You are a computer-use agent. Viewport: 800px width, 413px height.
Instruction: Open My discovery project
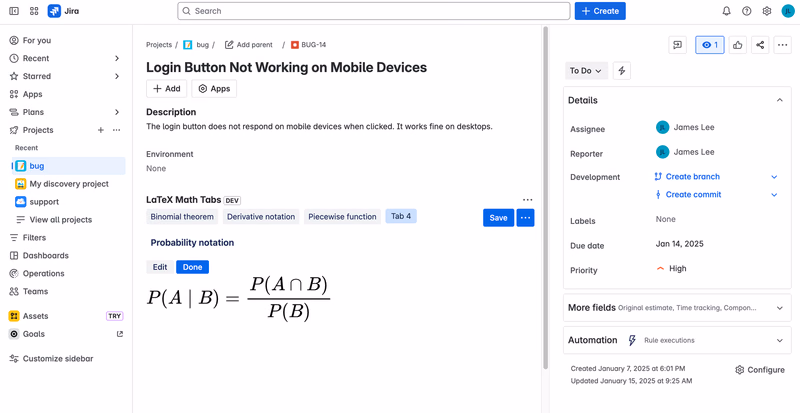pos(68,184)
